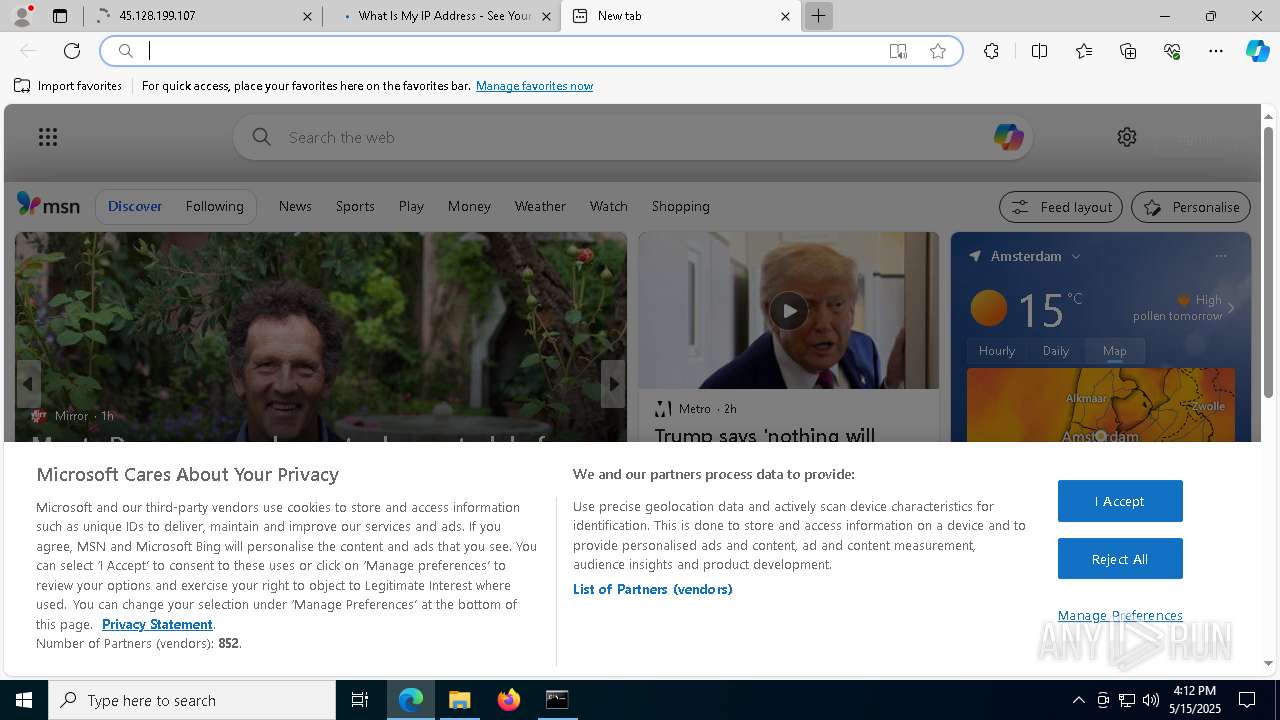Open weather card more options
Viewport: 1280px width, 720px height.
1221,257
